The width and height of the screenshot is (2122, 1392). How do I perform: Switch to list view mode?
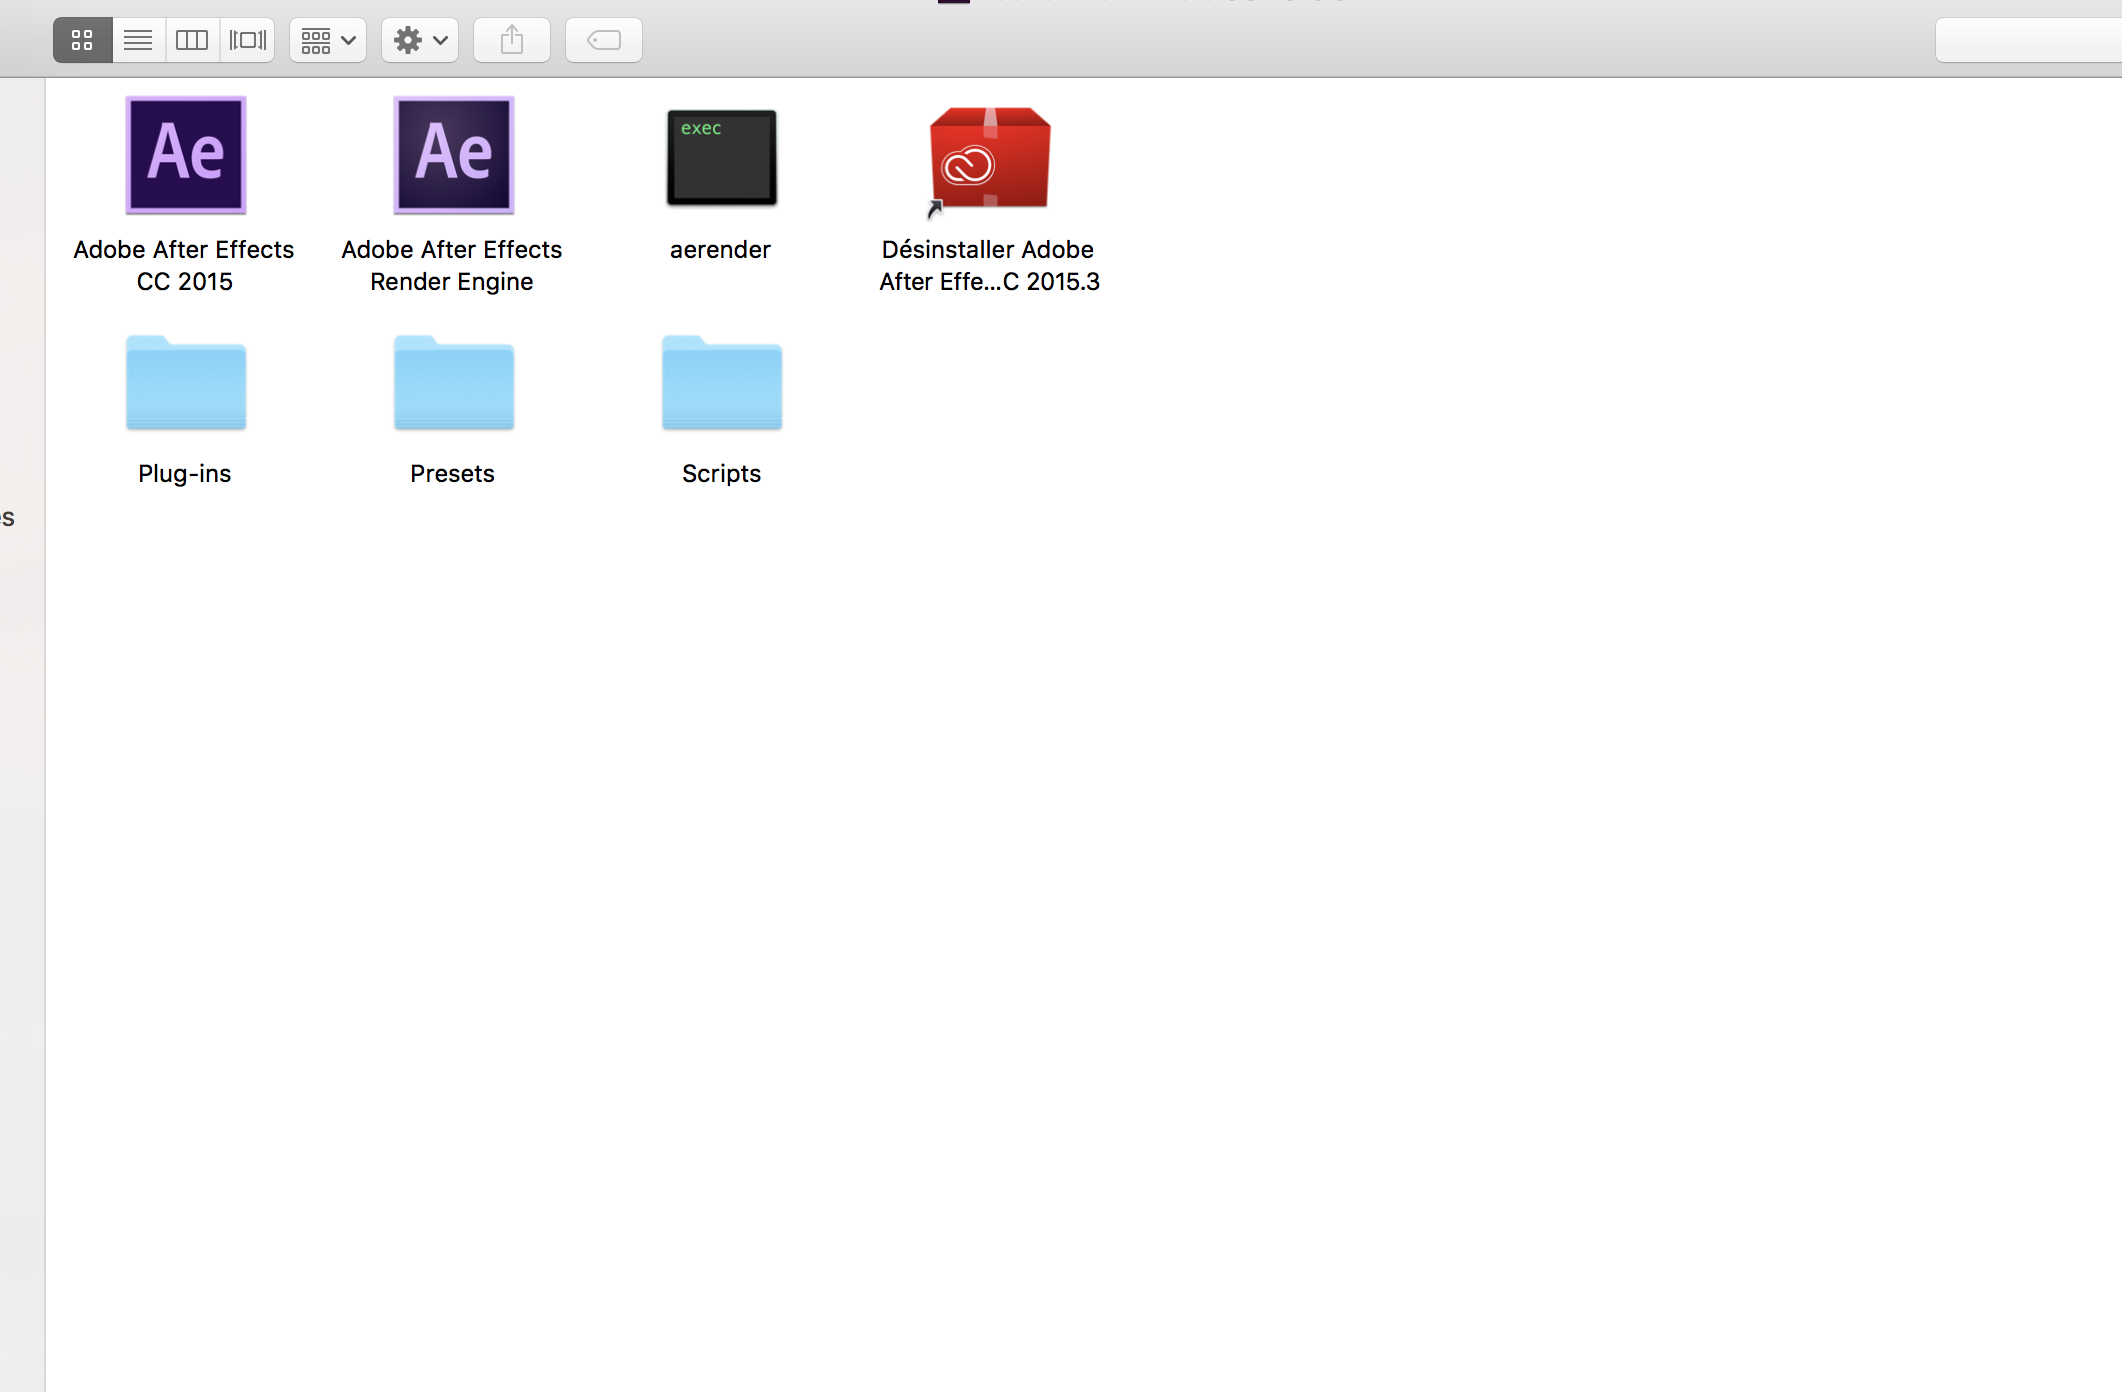click(x=138, y=40)
